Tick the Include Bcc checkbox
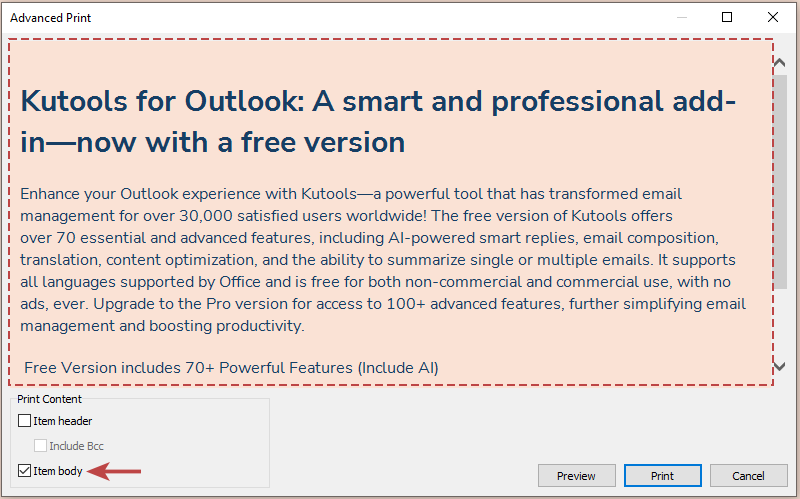The image size is (800, 499). 40,446
